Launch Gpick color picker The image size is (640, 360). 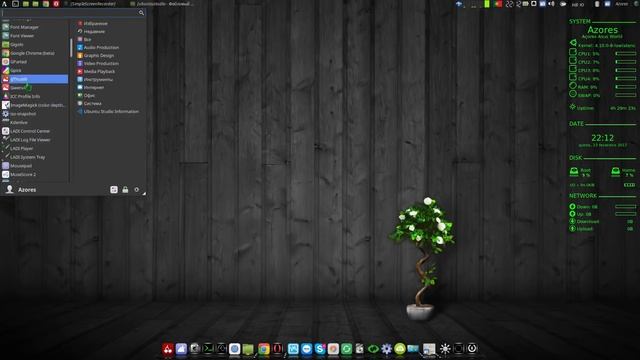[x=35, y=70]
